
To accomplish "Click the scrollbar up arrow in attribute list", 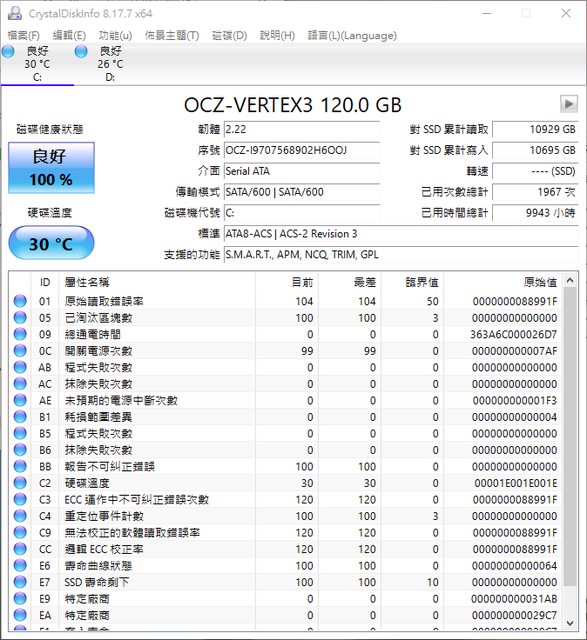I will (x=570, y=280).
